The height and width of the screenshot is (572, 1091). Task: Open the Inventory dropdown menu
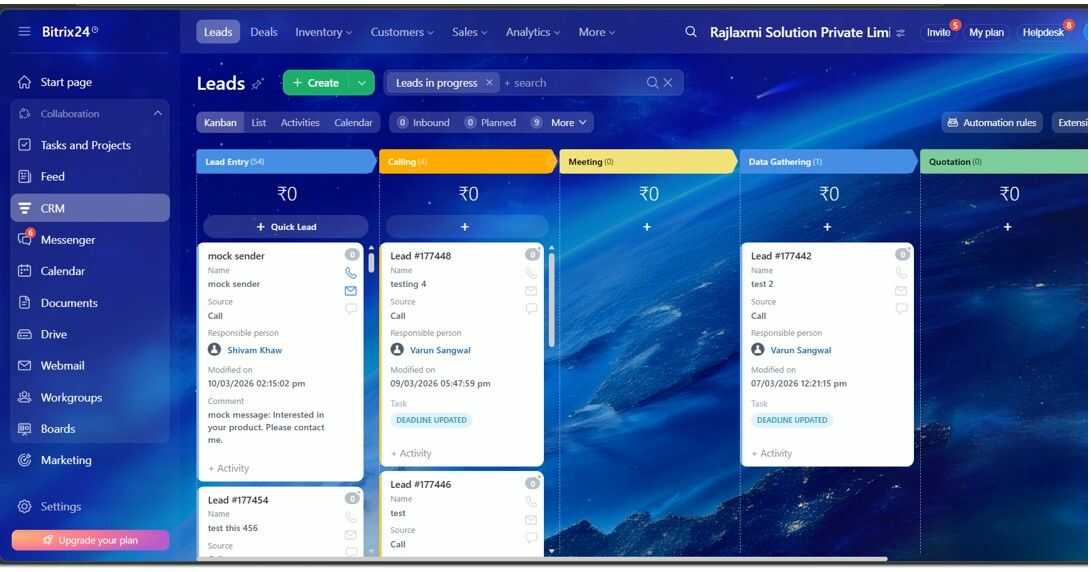point(324,32)
